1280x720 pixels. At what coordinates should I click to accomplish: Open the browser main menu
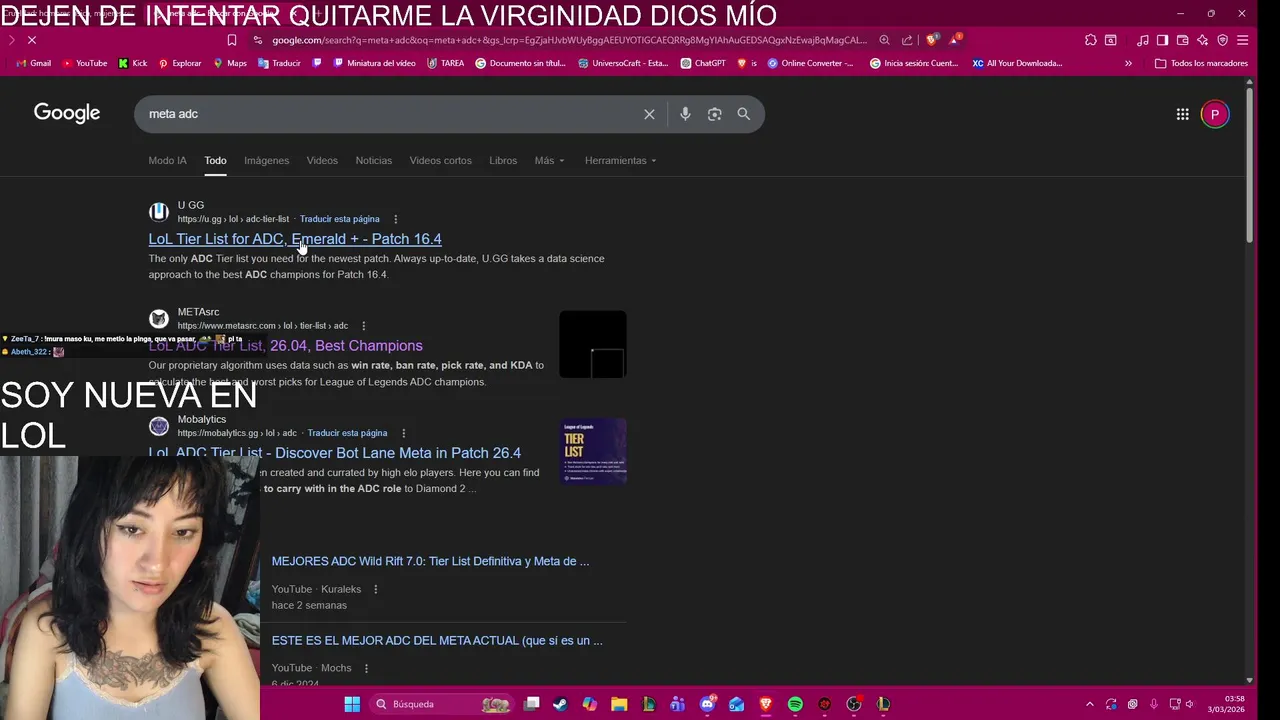click(x=1242, y=40)
